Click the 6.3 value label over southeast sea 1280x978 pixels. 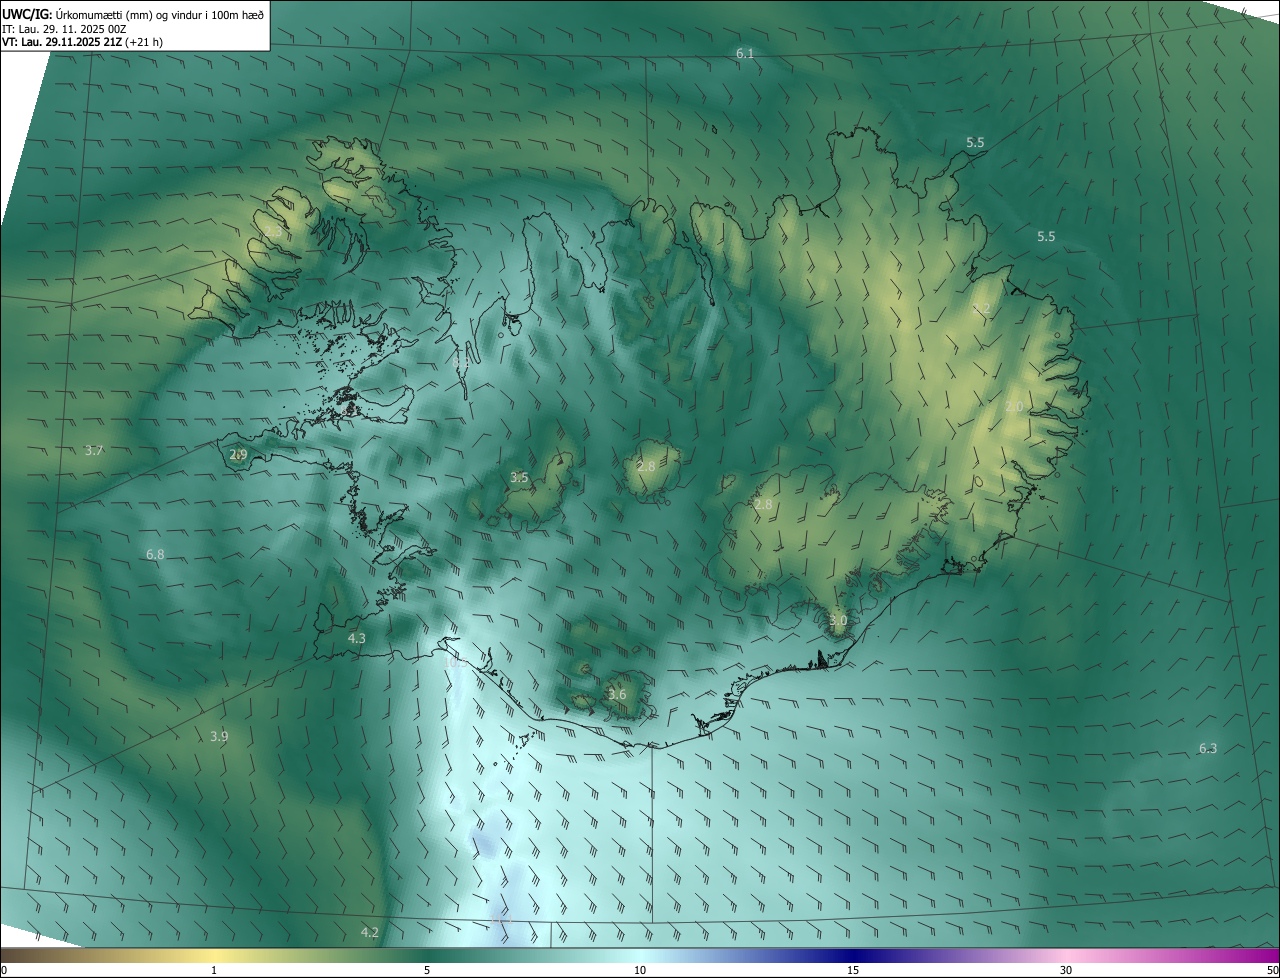tap(1208, 749)
